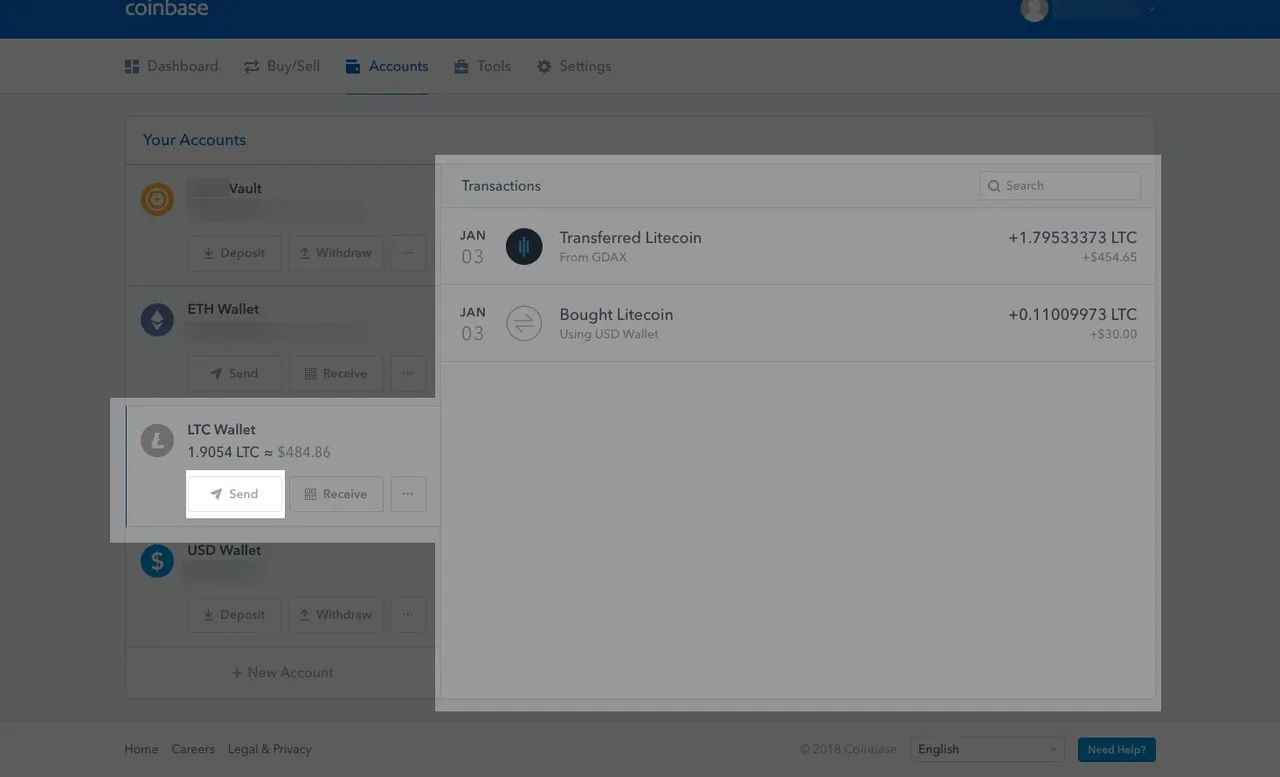Open the Careers footer link
This screenshot has width=1280, height=777.
click(x=193, y=749)
